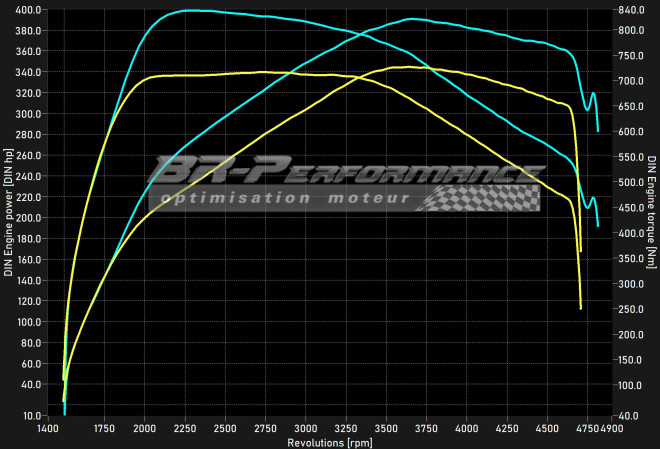The width and height of the screenshot is (660, 449).
Task: Select the 'DIN Engine torque [Nm]' axis title
Action: [651, 213]
